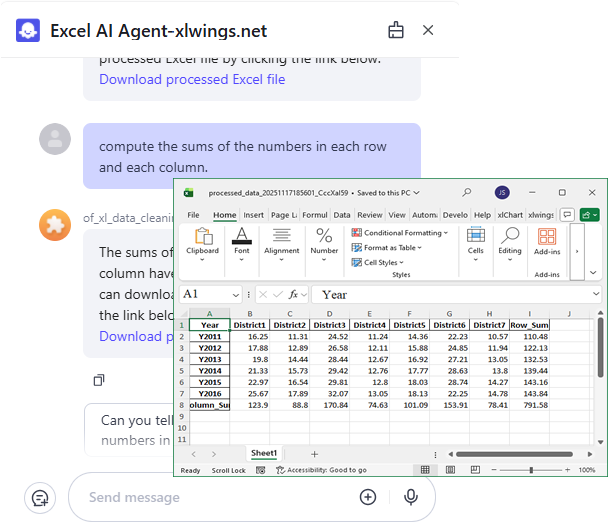The height and width of the screenshot is (530, 608).
Task: Click the Add-ins button
Action: pos(547,241)
